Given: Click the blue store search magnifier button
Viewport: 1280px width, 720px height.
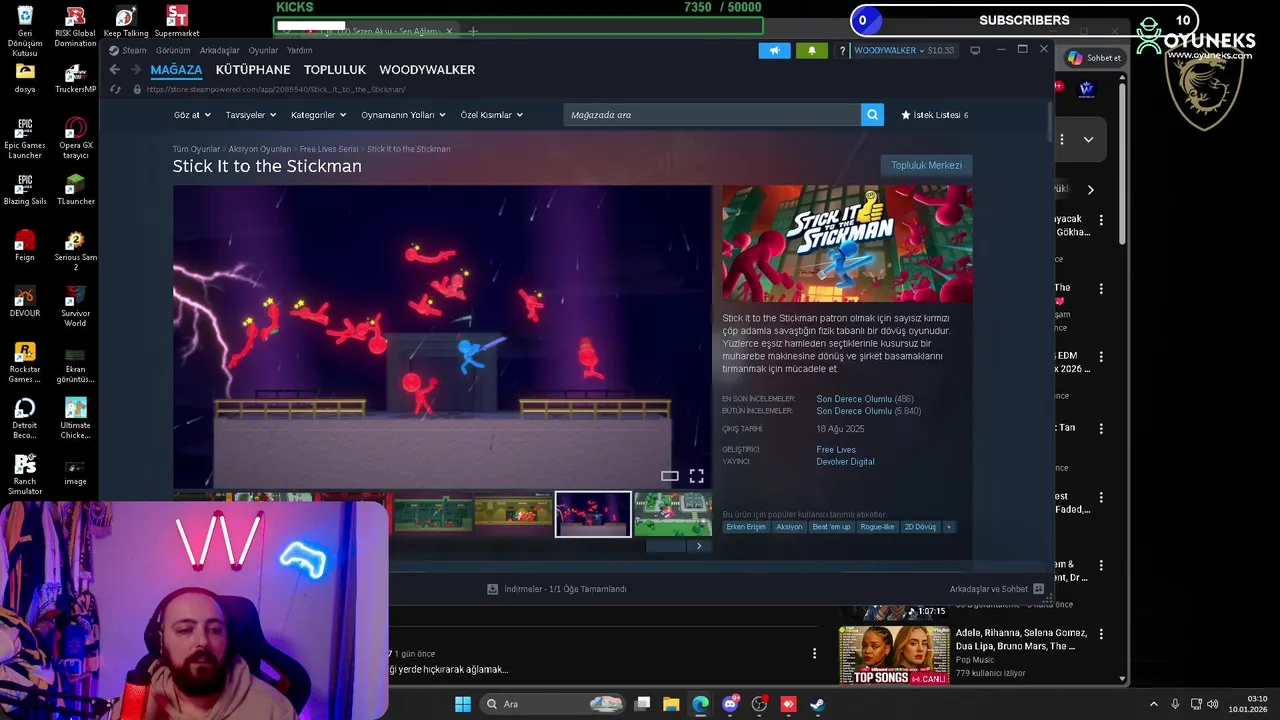Looking at the screenshot, I should tap(873, 115).
